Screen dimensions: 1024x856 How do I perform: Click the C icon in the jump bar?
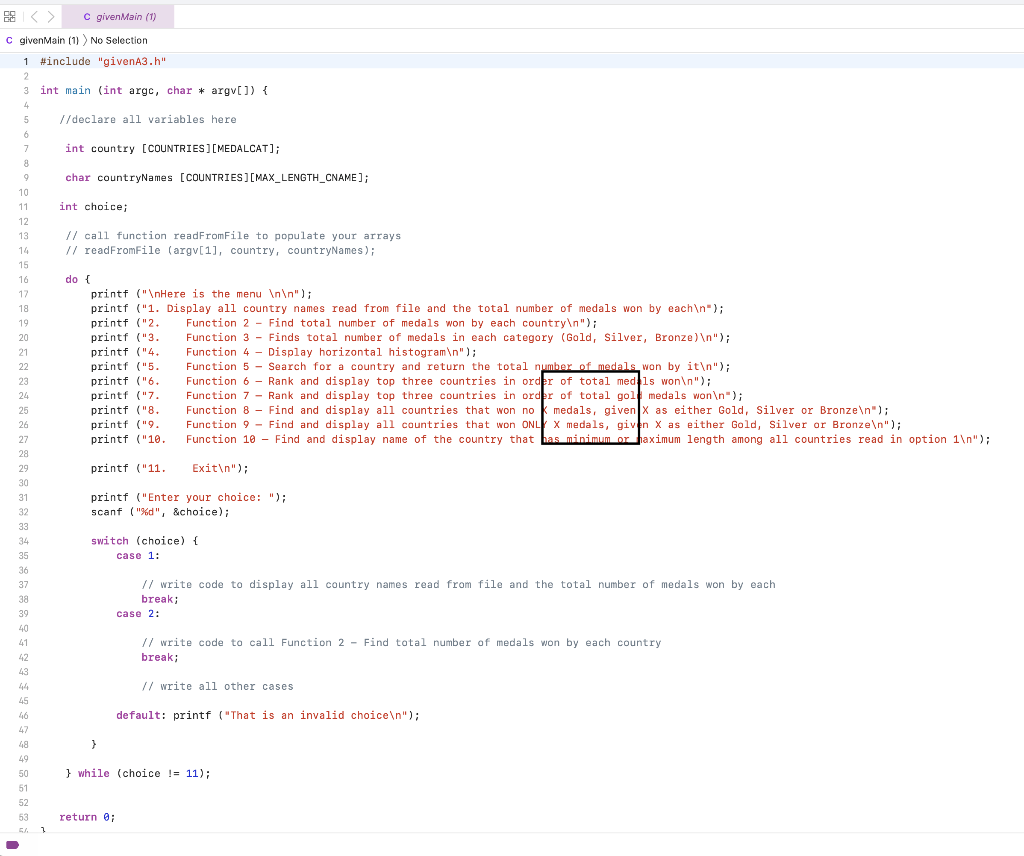[9, 39]
